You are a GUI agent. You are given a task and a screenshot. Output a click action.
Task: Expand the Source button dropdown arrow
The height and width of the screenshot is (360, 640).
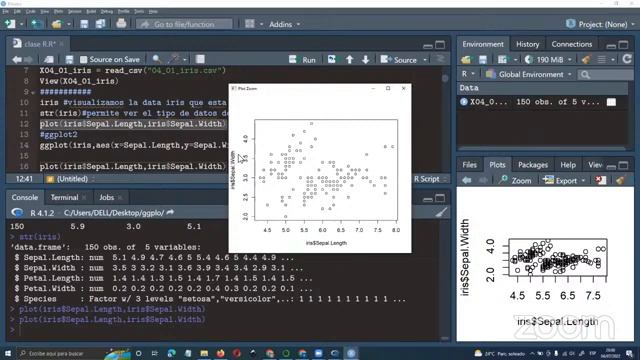tap(425, 60)
